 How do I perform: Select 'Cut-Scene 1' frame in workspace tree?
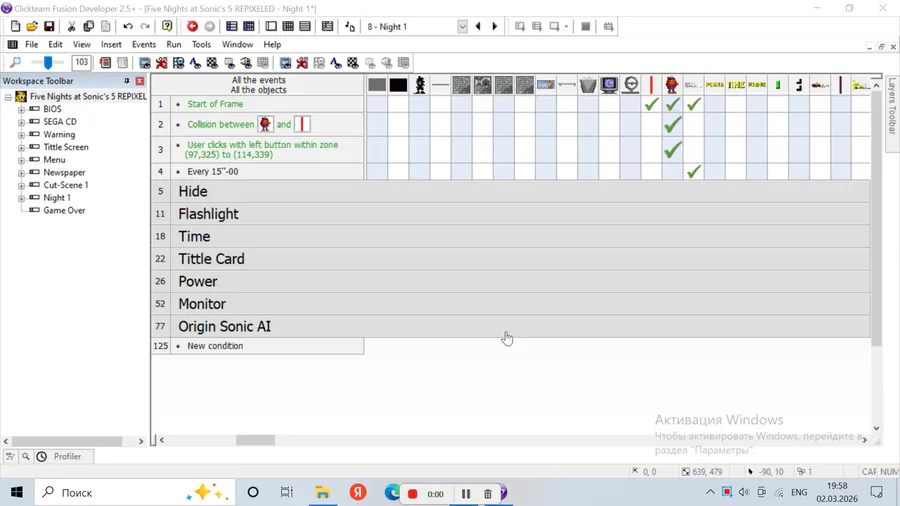coord(66,185)
